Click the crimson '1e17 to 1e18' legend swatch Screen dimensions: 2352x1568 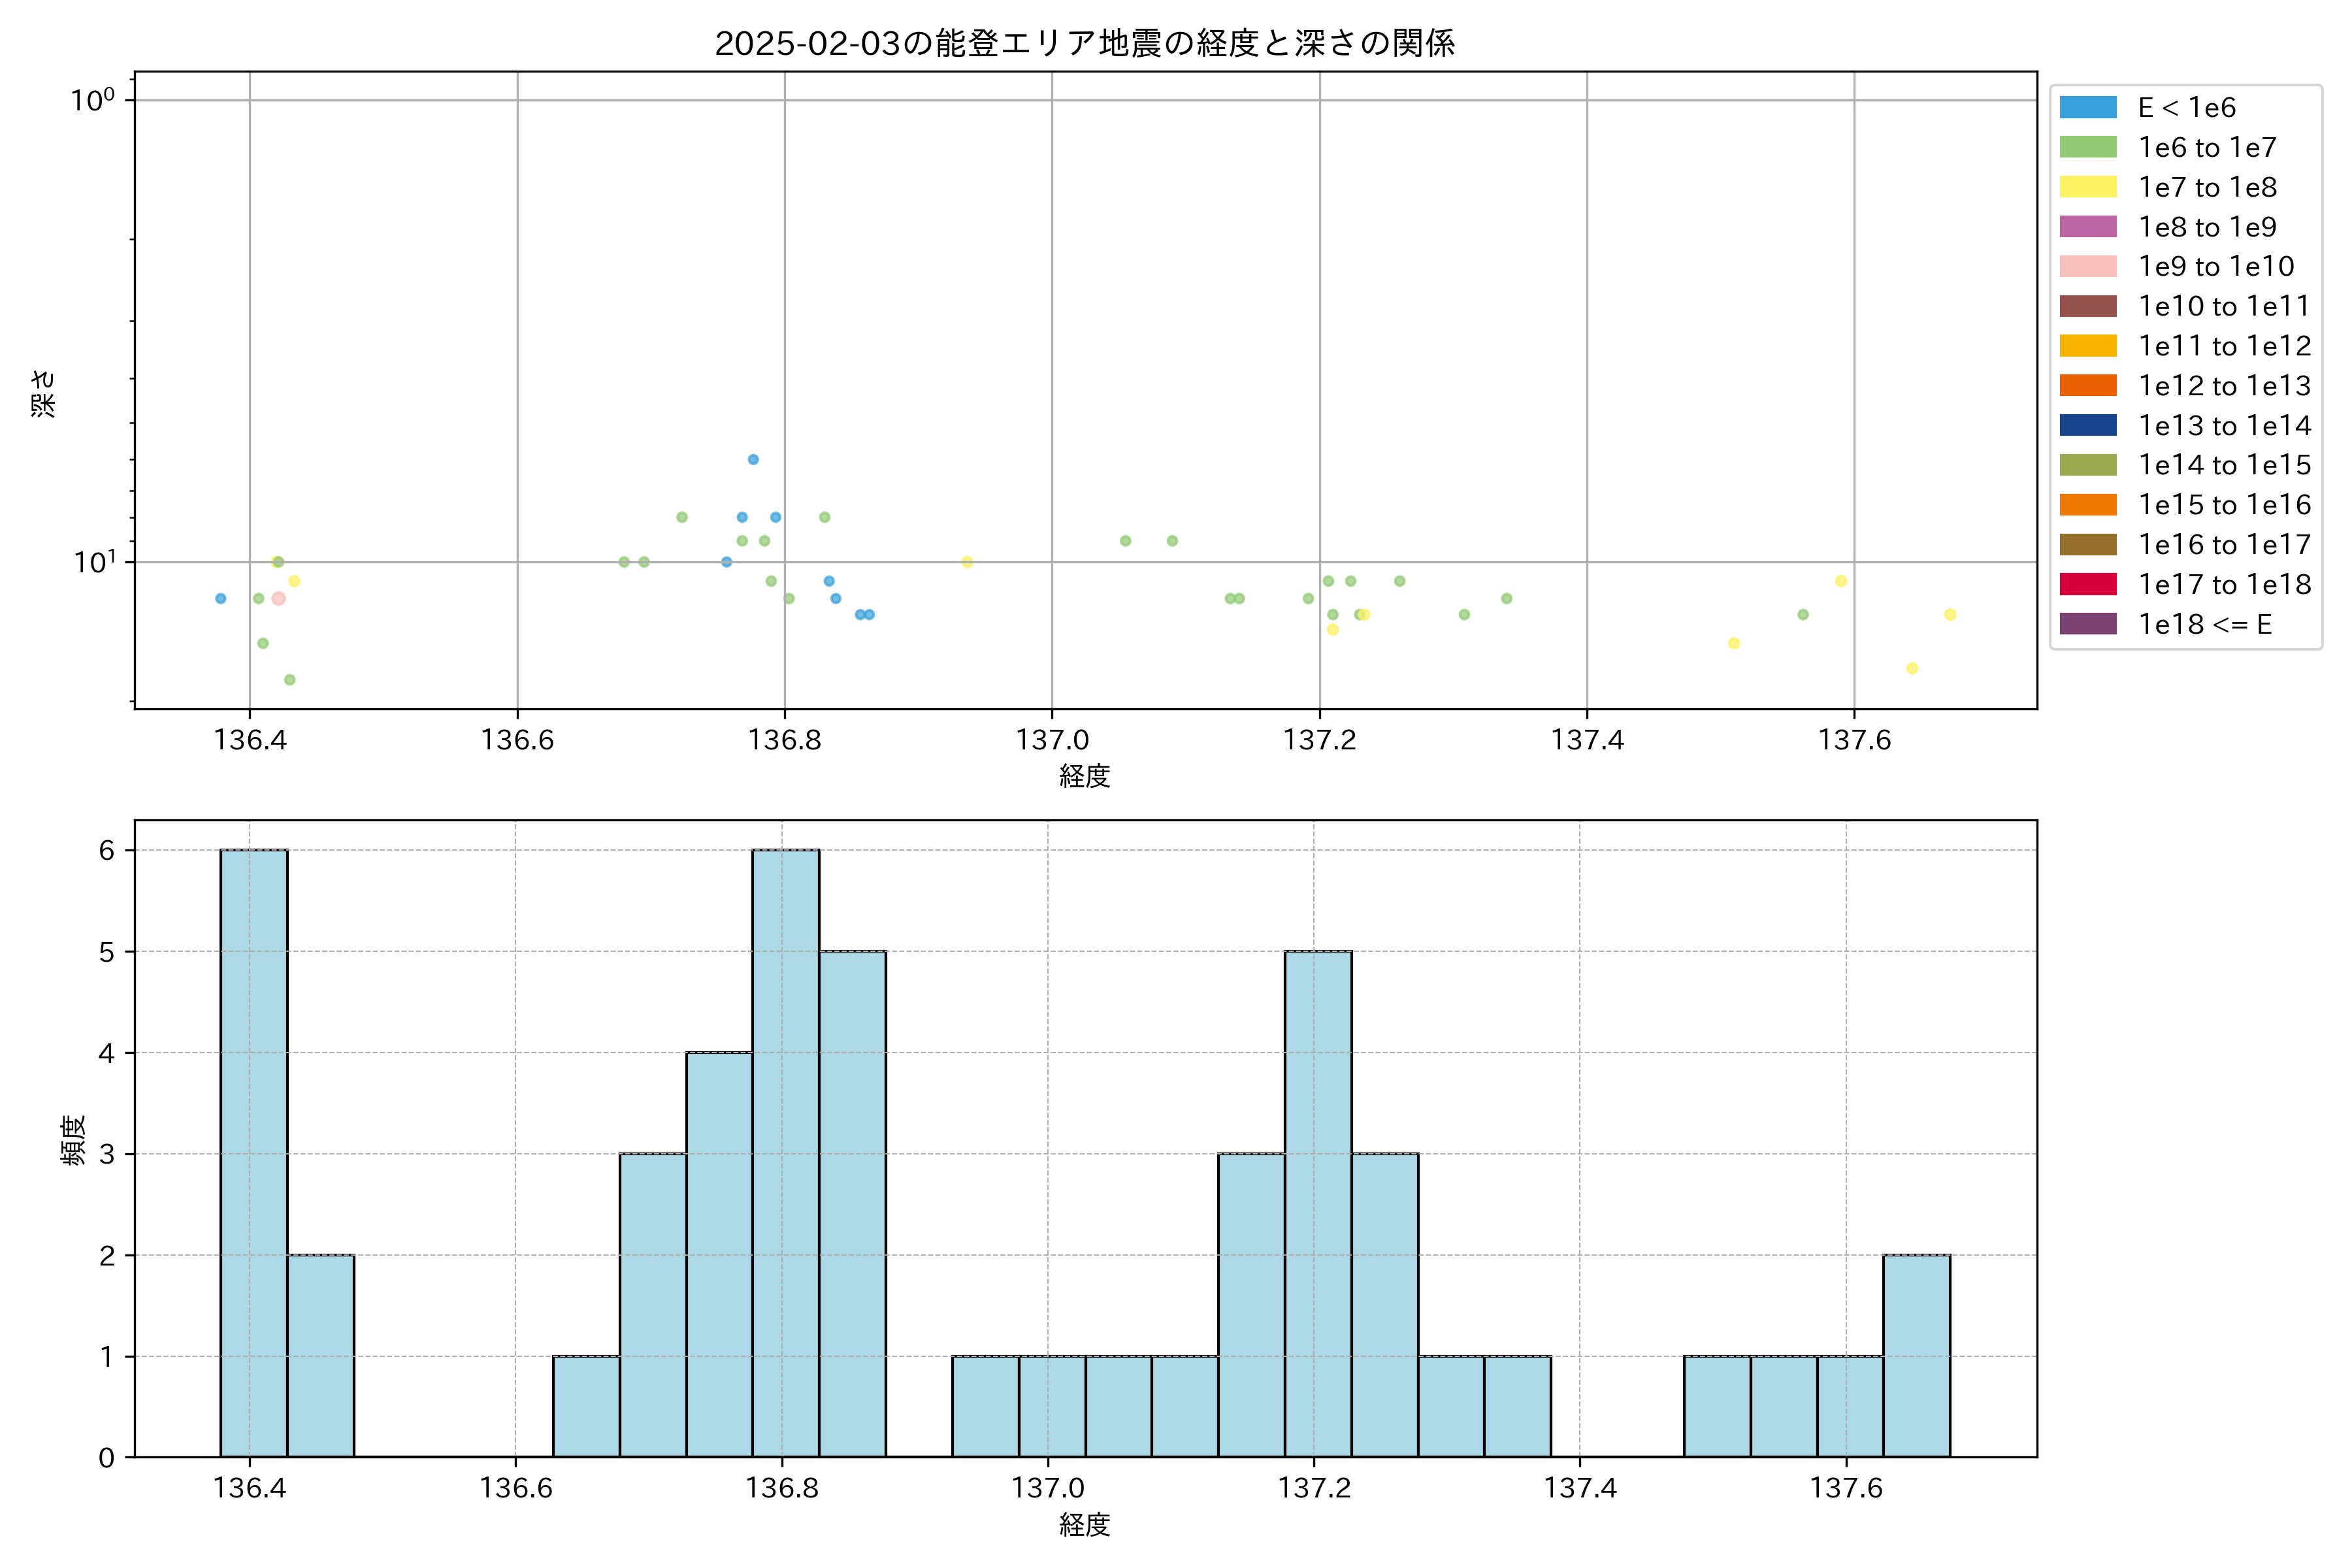tap(2087, 584)
